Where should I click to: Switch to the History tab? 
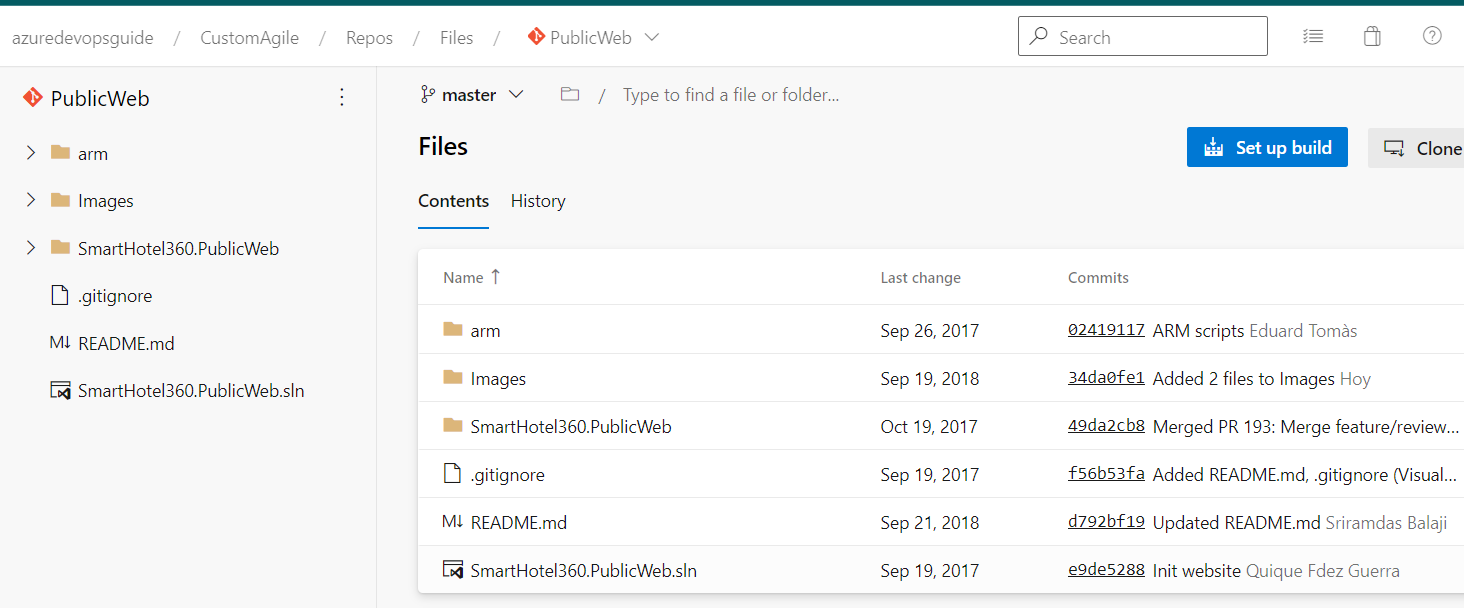click(x=538, y=201)
